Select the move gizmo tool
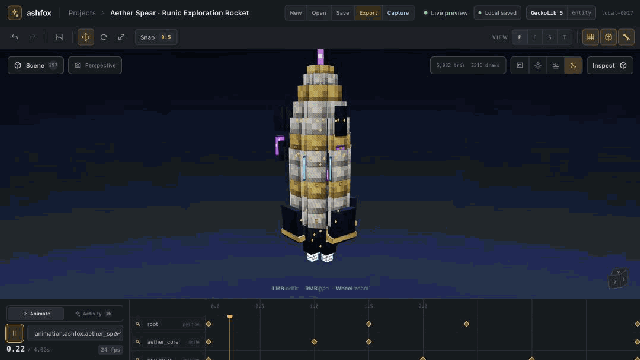The width and height of the screenshot is (640, 360). click(86, 37)
